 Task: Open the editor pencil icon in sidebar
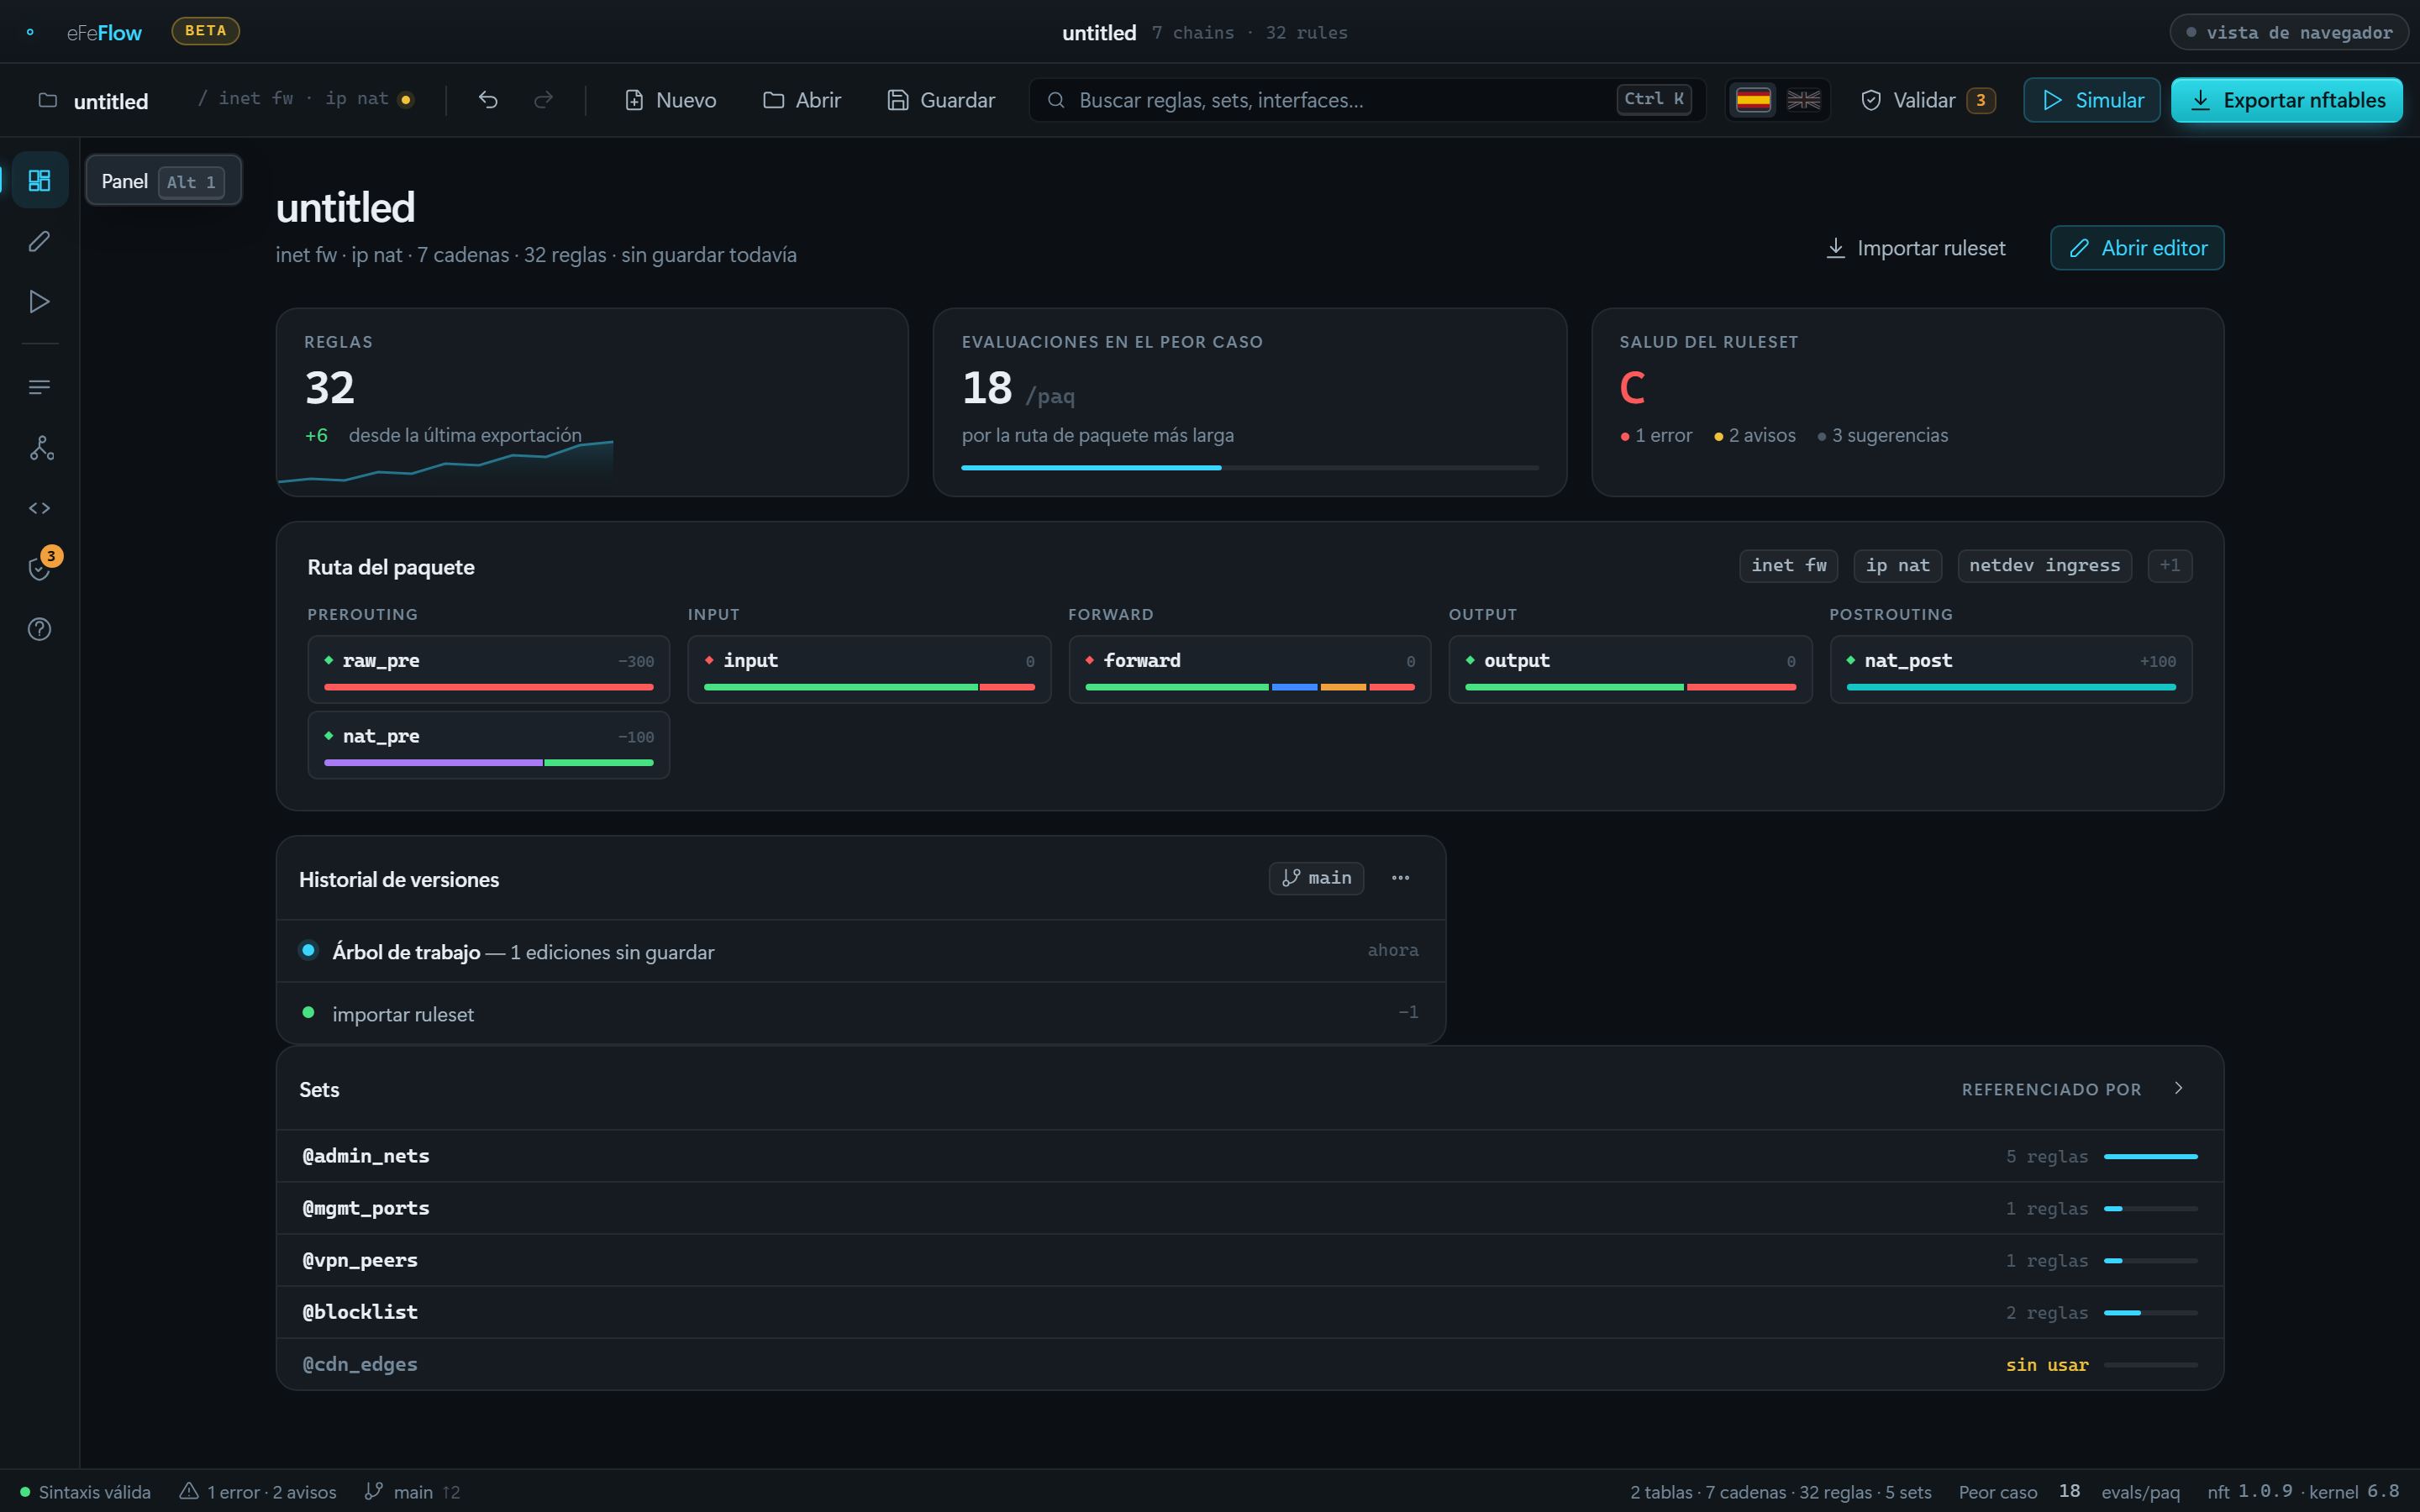pos(39,241)
